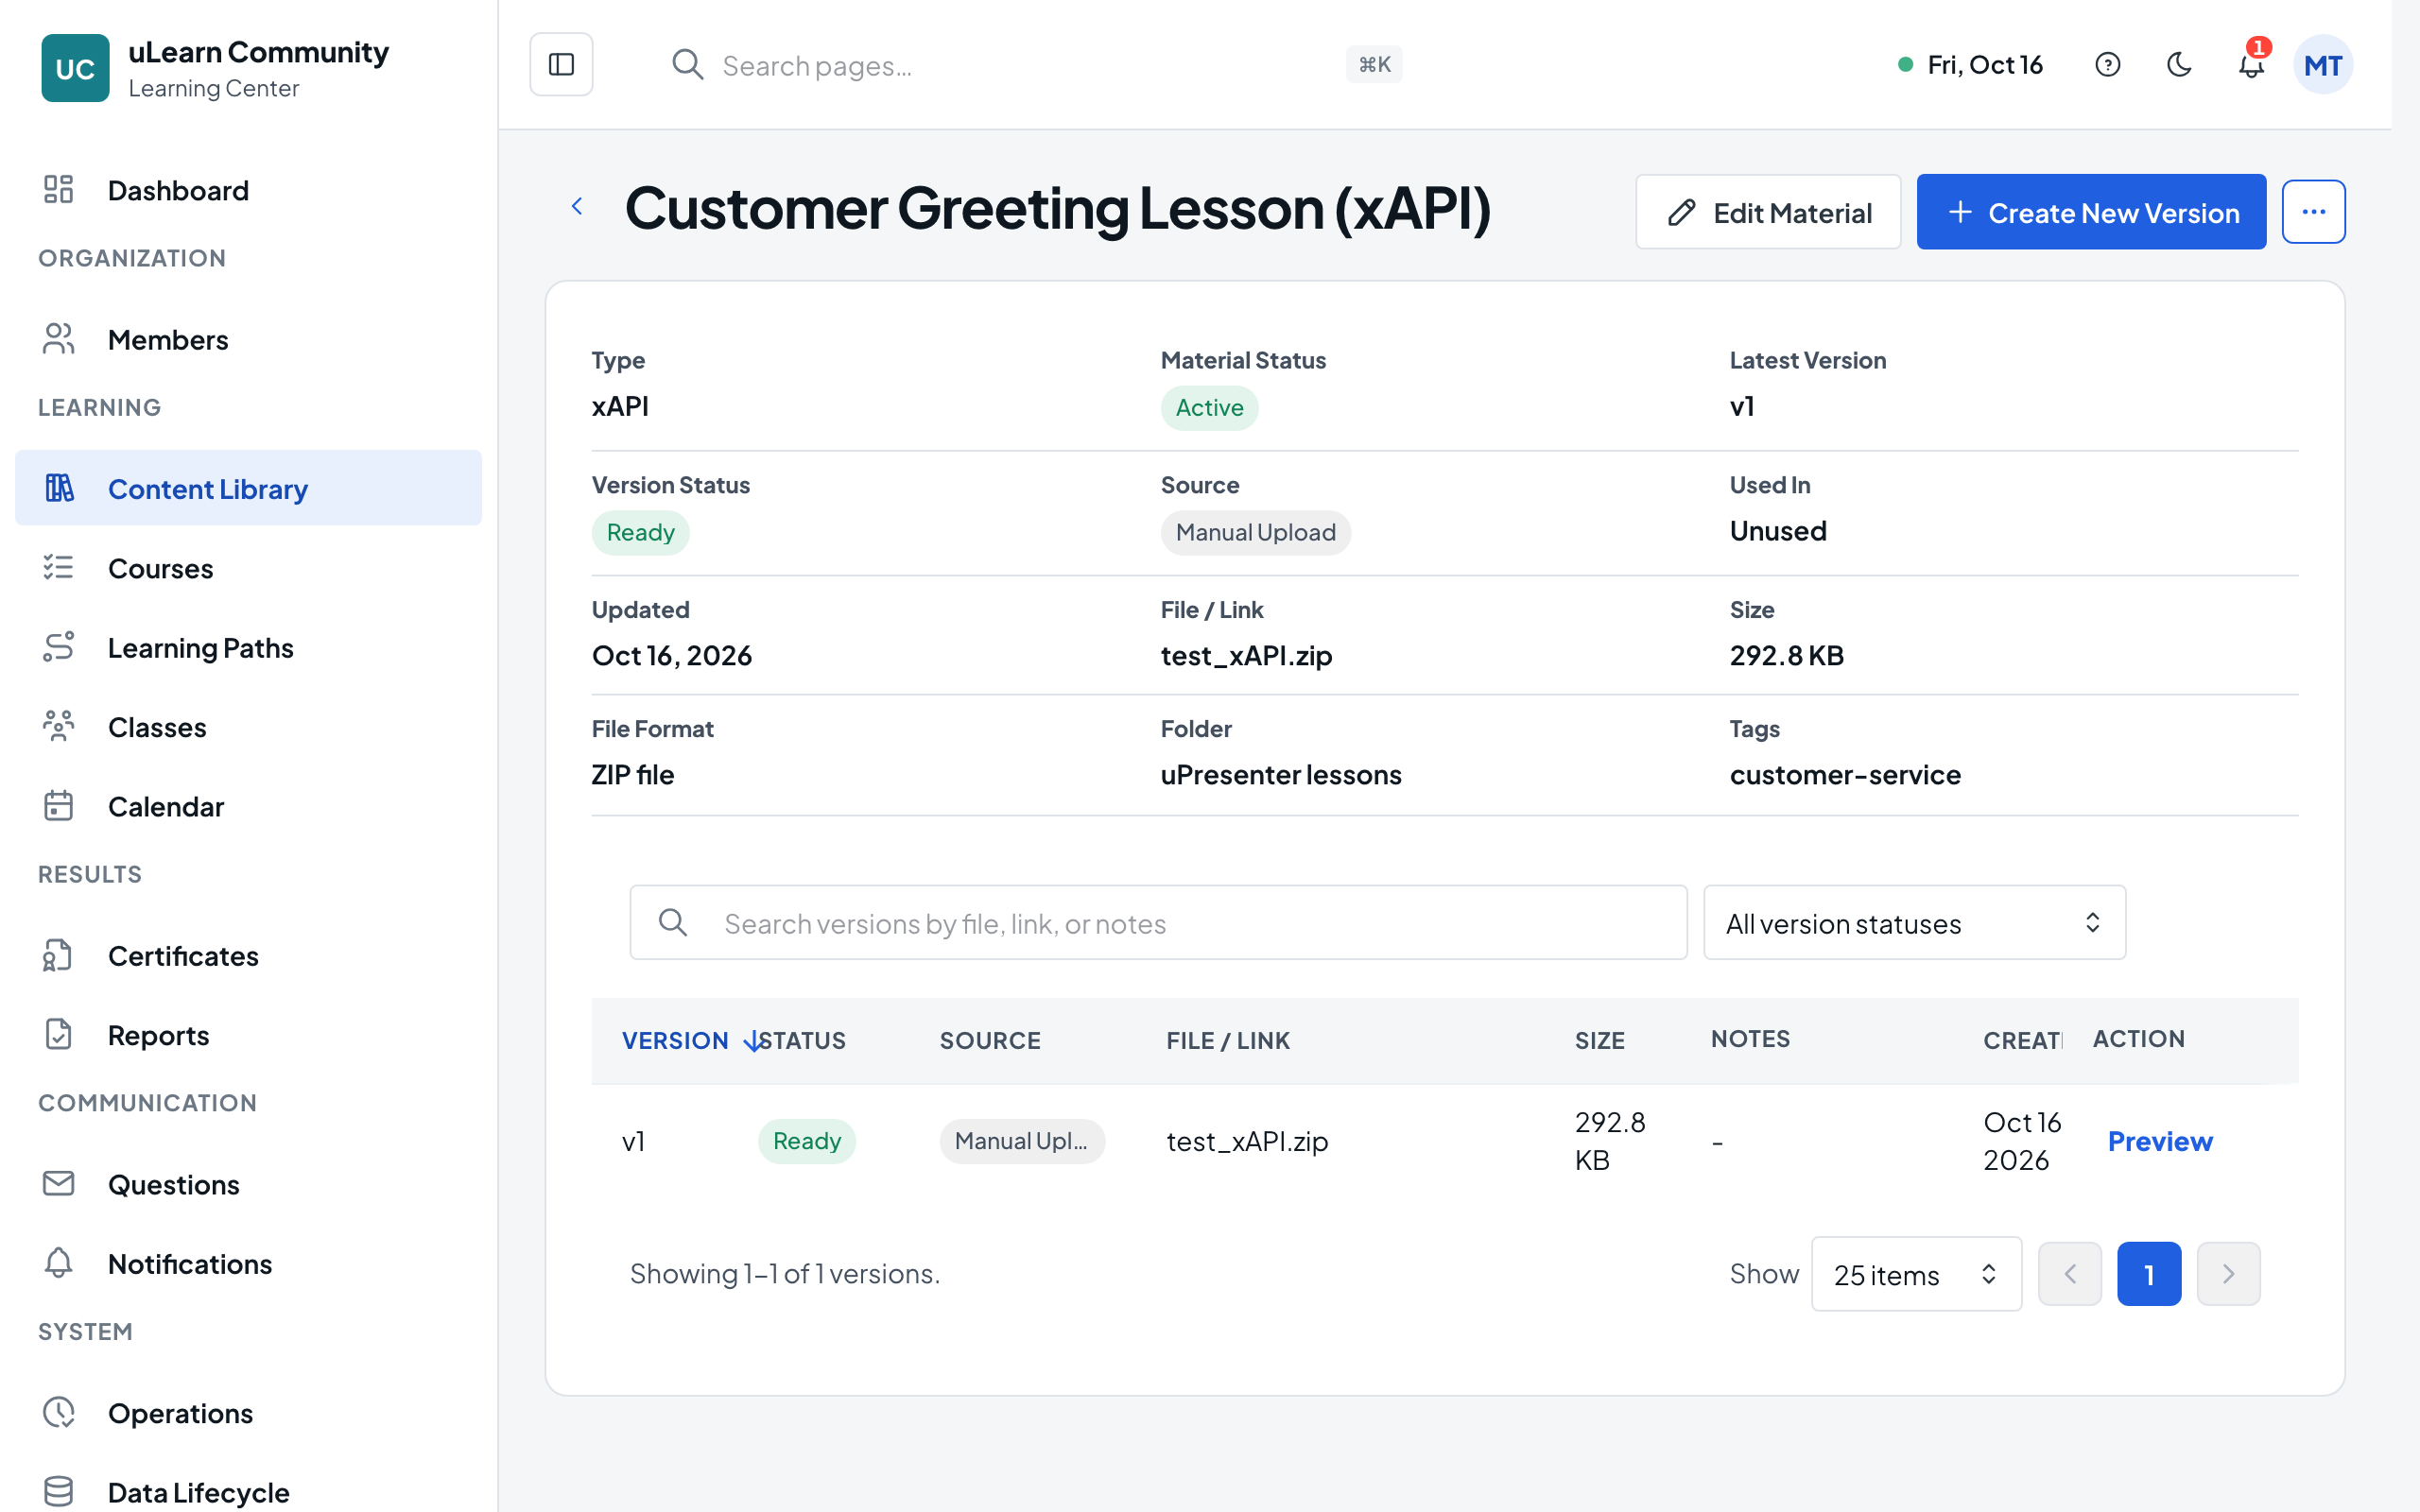Go to previous page arrow
This screenshot has height=1512, width=2420.
(x=2070, y=1274)
